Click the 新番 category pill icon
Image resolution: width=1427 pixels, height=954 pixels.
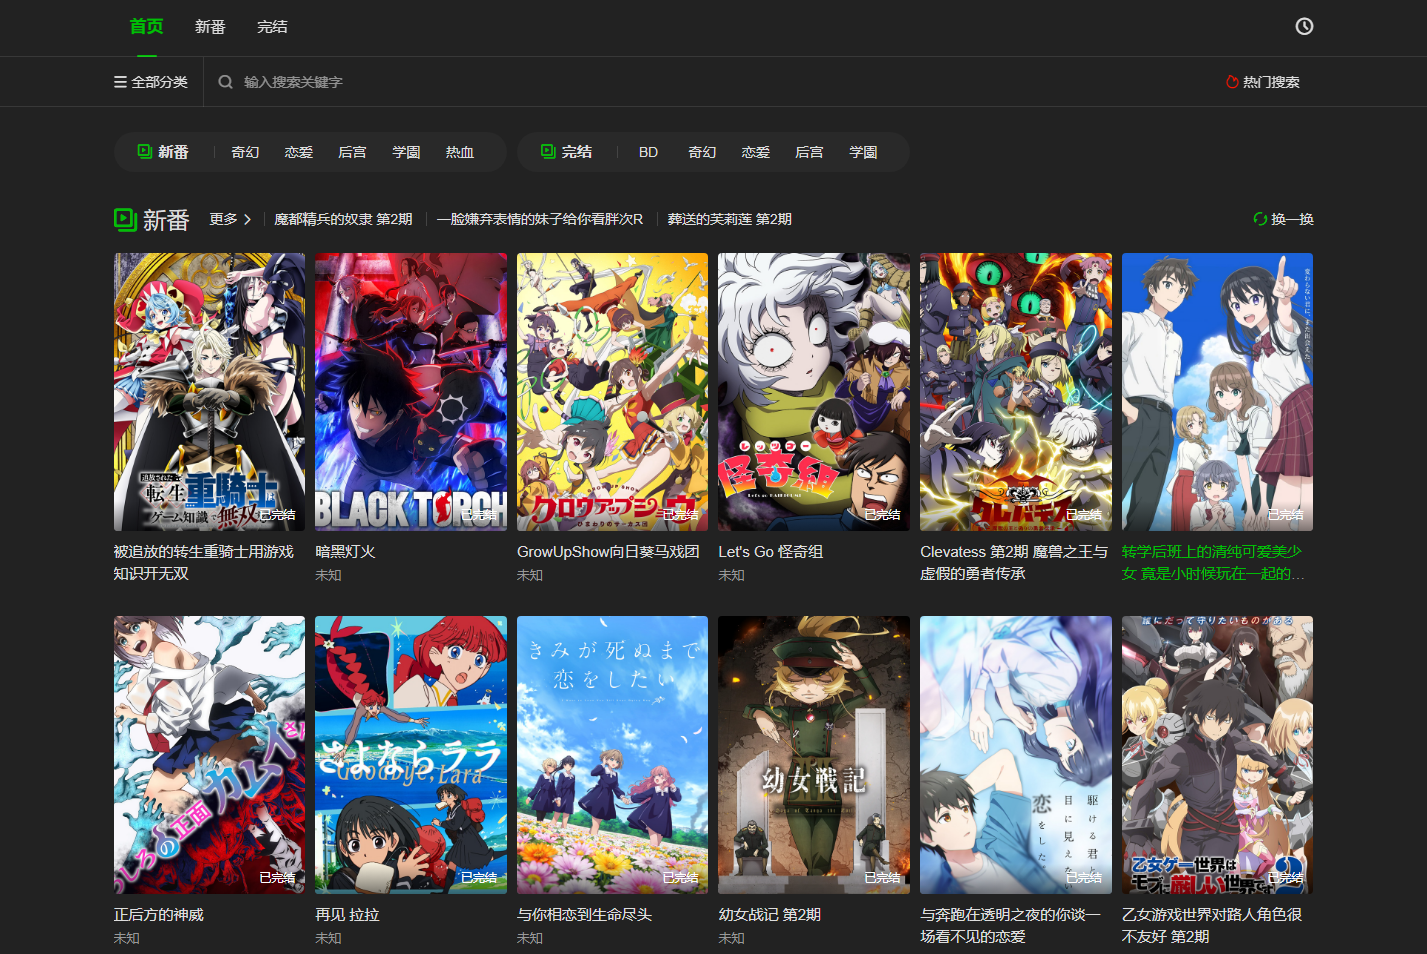point(145,151)
